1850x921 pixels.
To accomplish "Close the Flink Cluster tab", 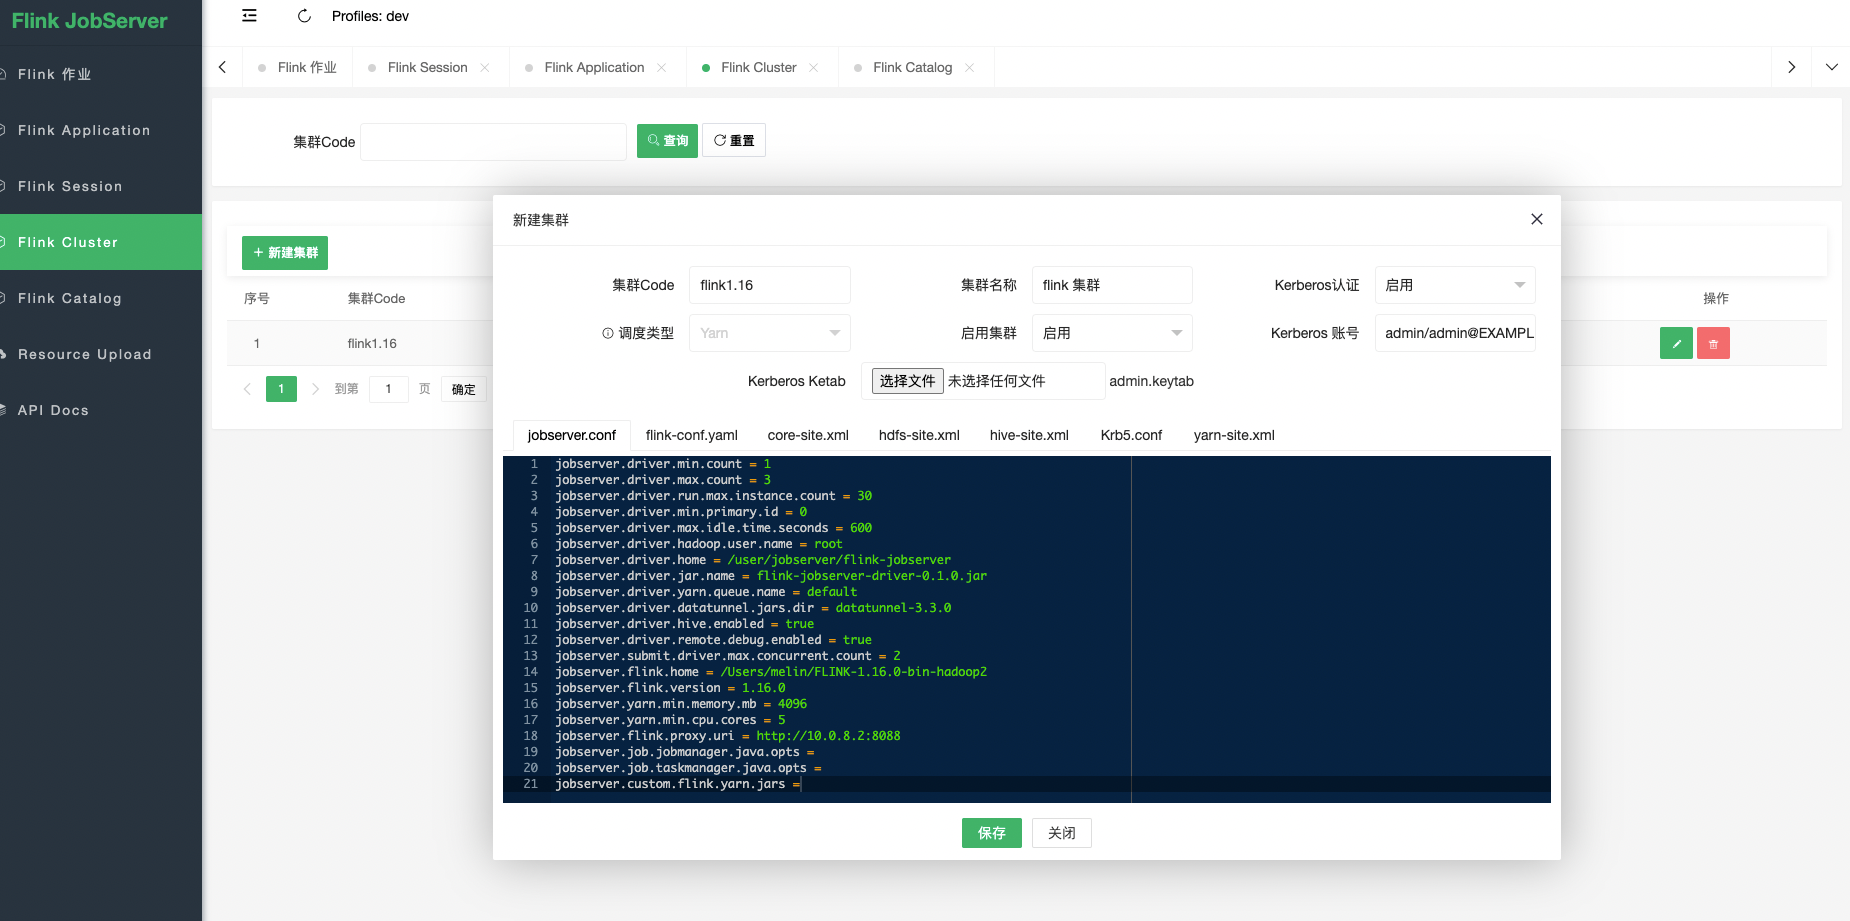I will (814, 67).
